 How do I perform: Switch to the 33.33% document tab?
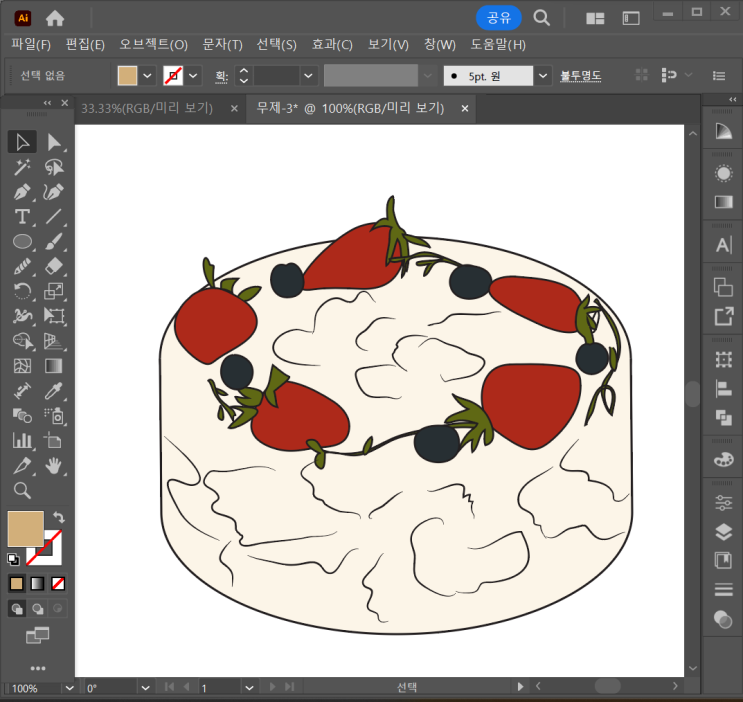click(147, 108)
